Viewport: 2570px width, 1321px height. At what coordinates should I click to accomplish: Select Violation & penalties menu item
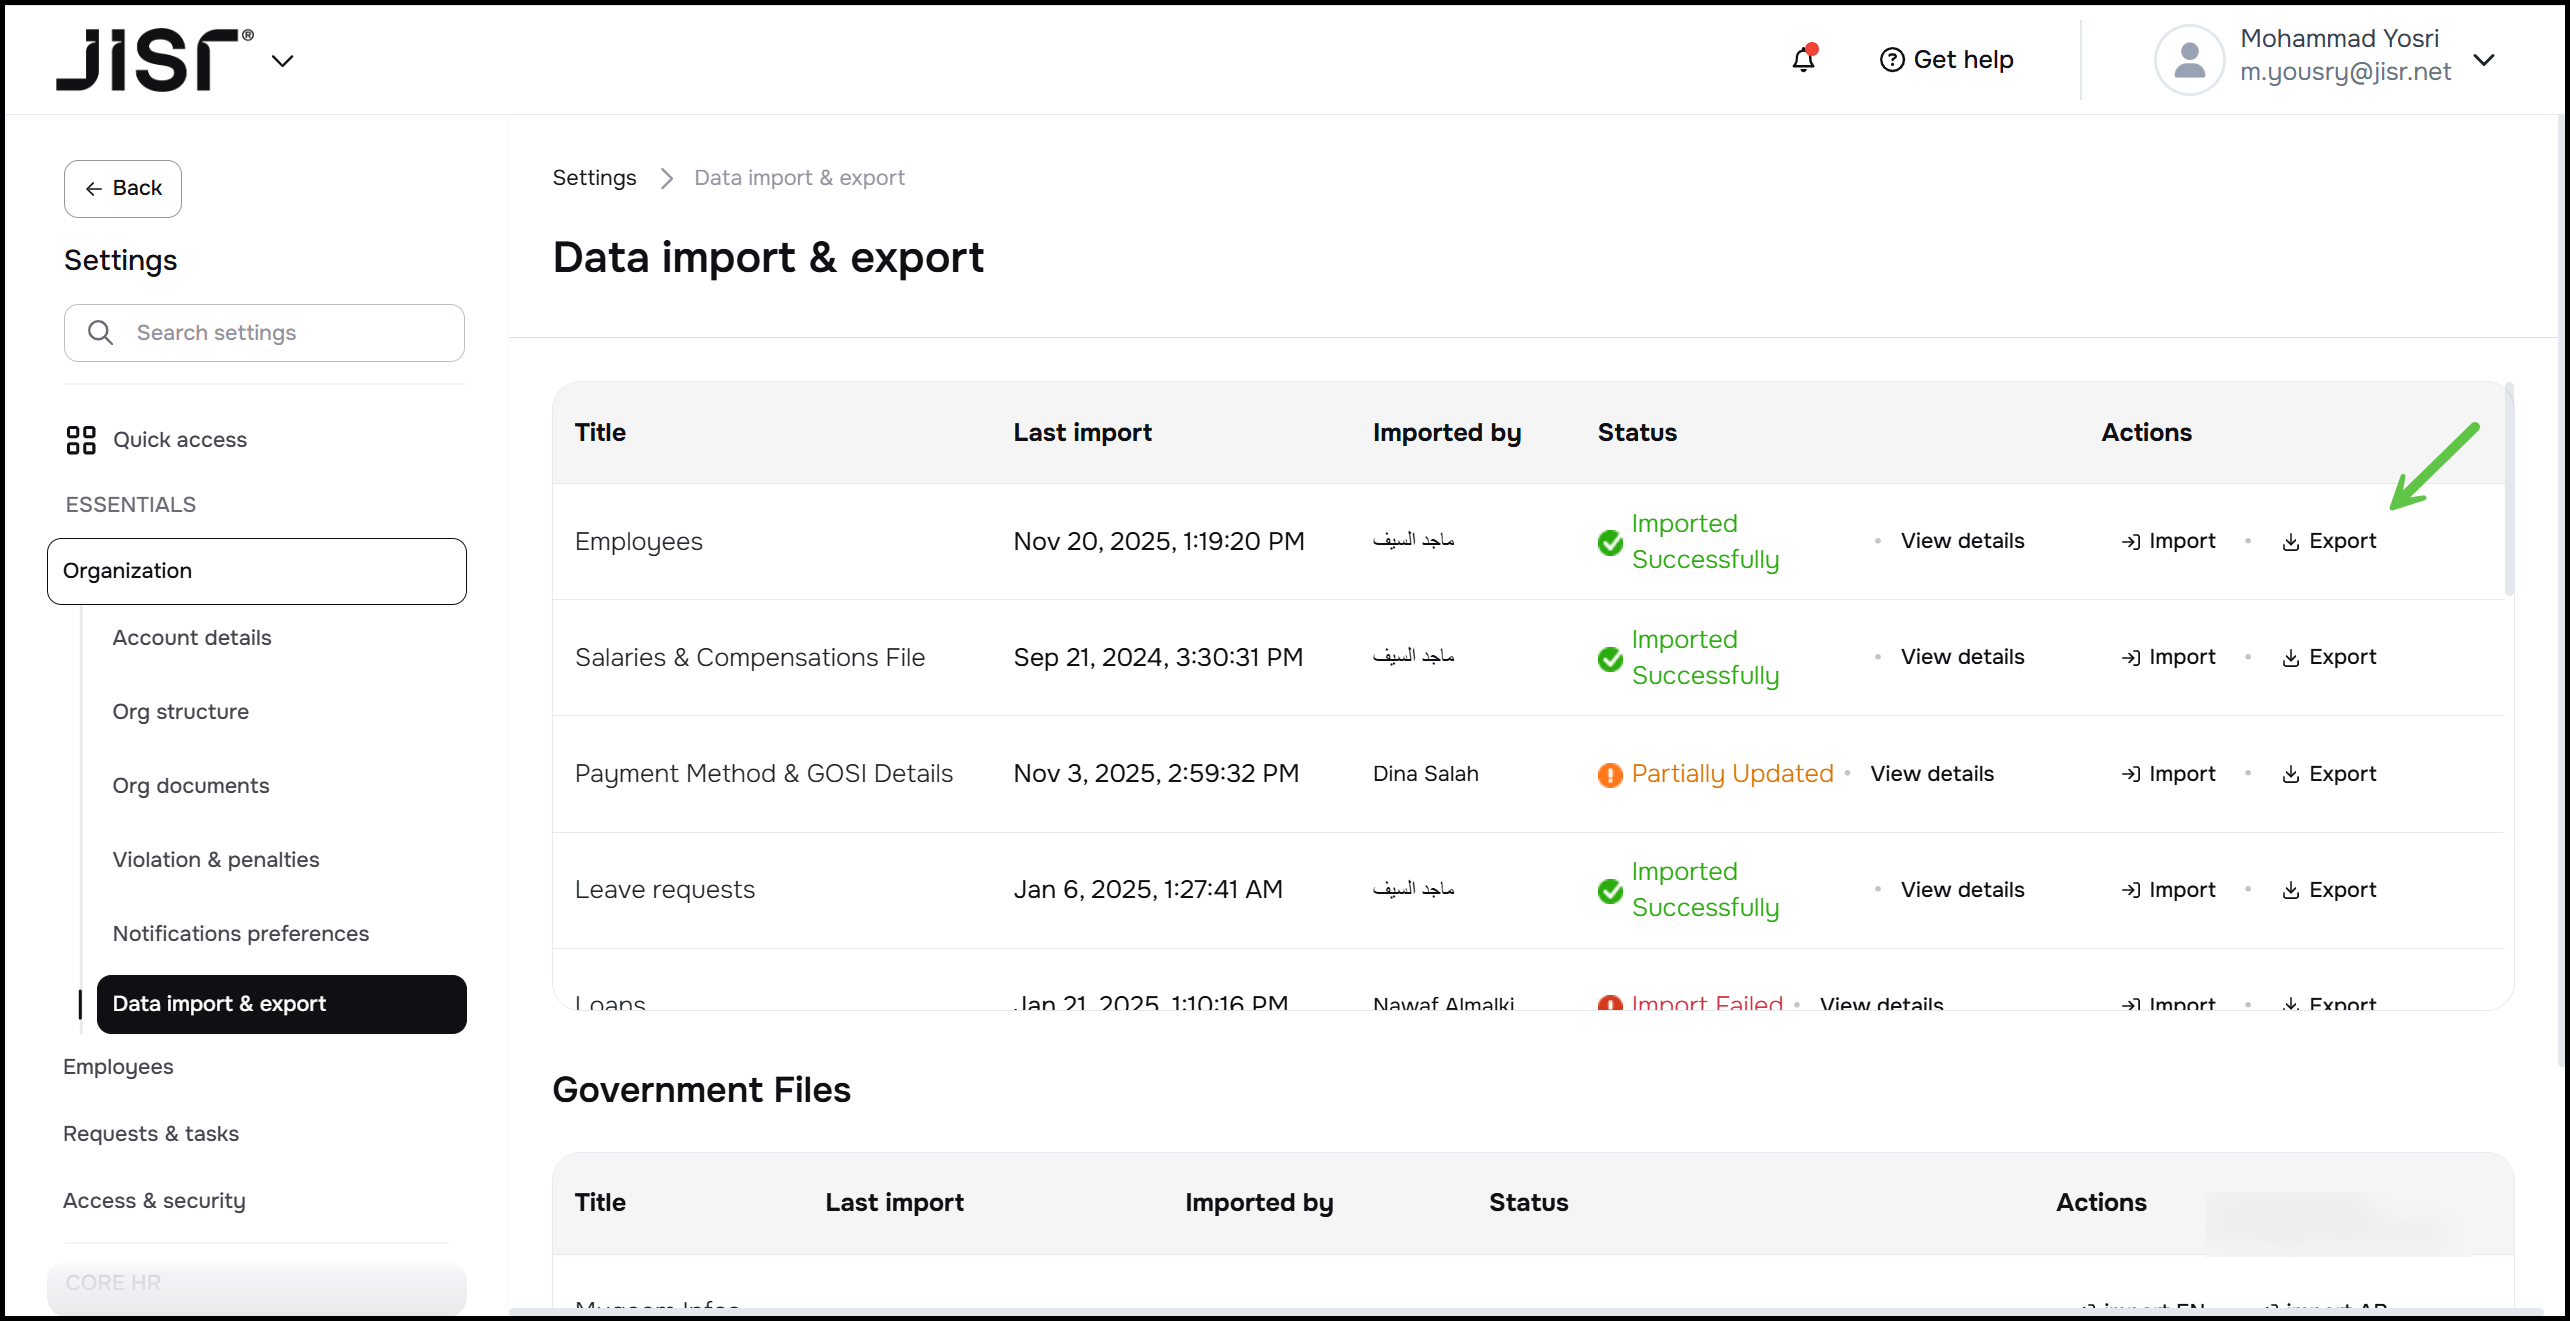216,860
